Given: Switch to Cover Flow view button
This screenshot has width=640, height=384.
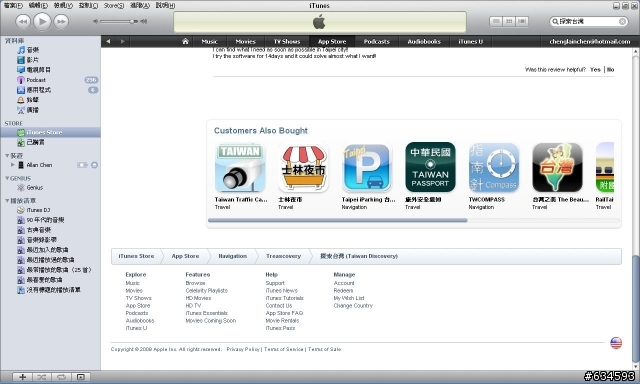Looking at the screenshot, I should point(522,21).
